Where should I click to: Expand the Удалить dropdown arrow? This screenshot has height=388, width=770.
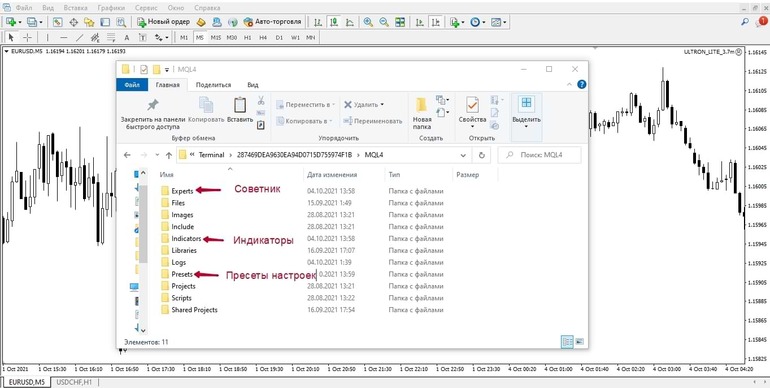(x=382, y=105)
